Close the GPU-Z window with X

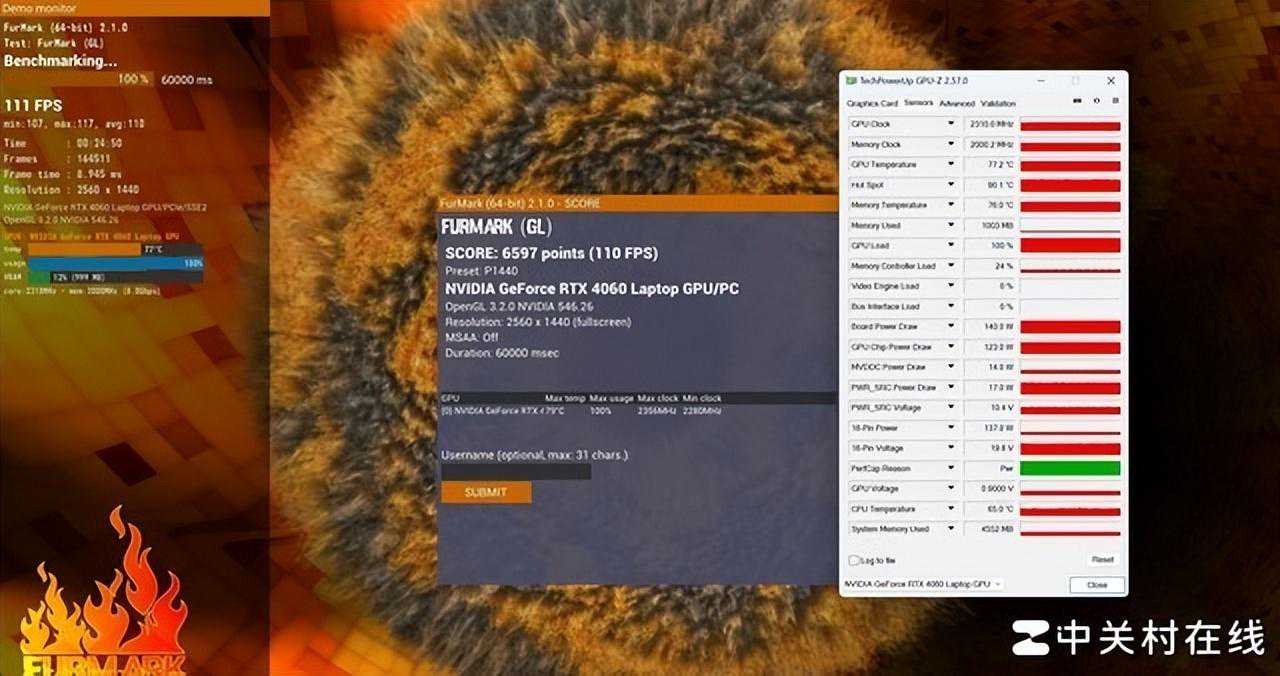pyautogui.click(x=1111, y=80)
